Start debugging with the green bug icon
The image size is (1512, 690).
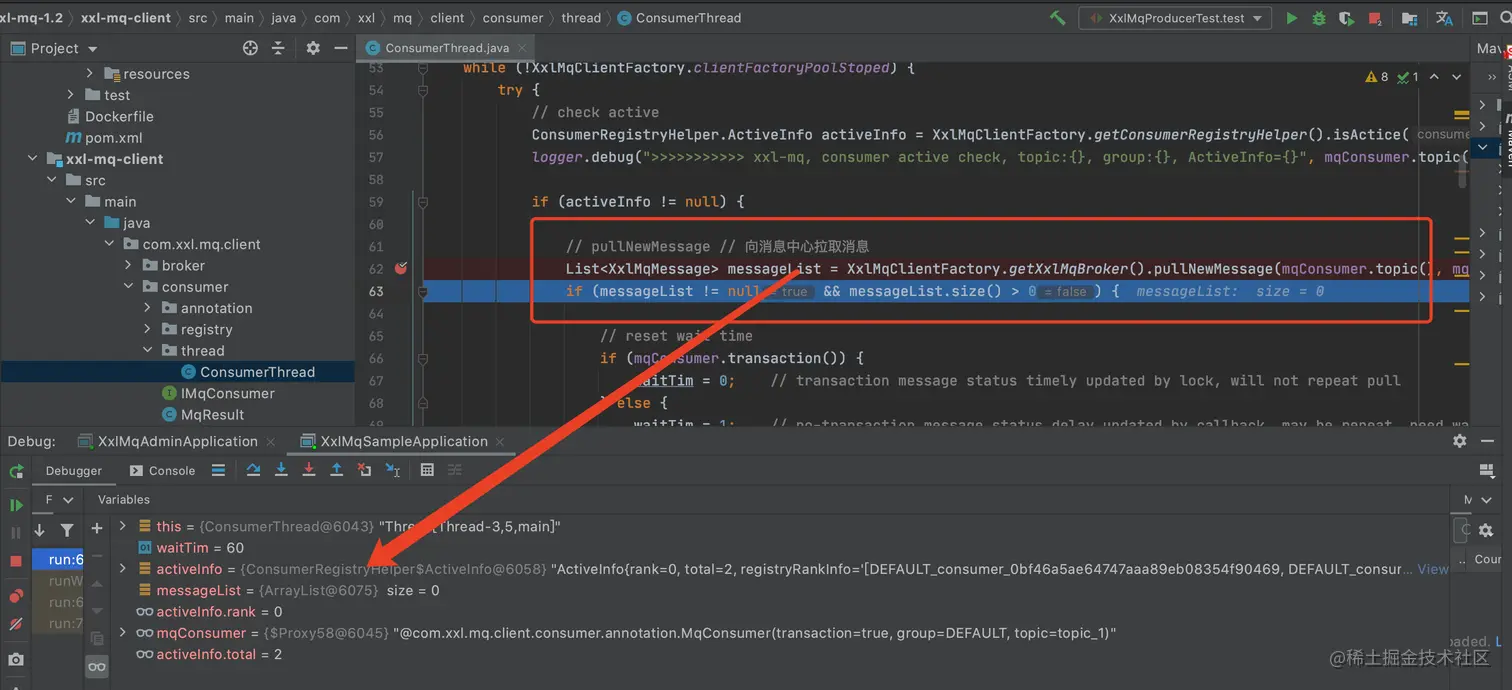coord(1319,18)
